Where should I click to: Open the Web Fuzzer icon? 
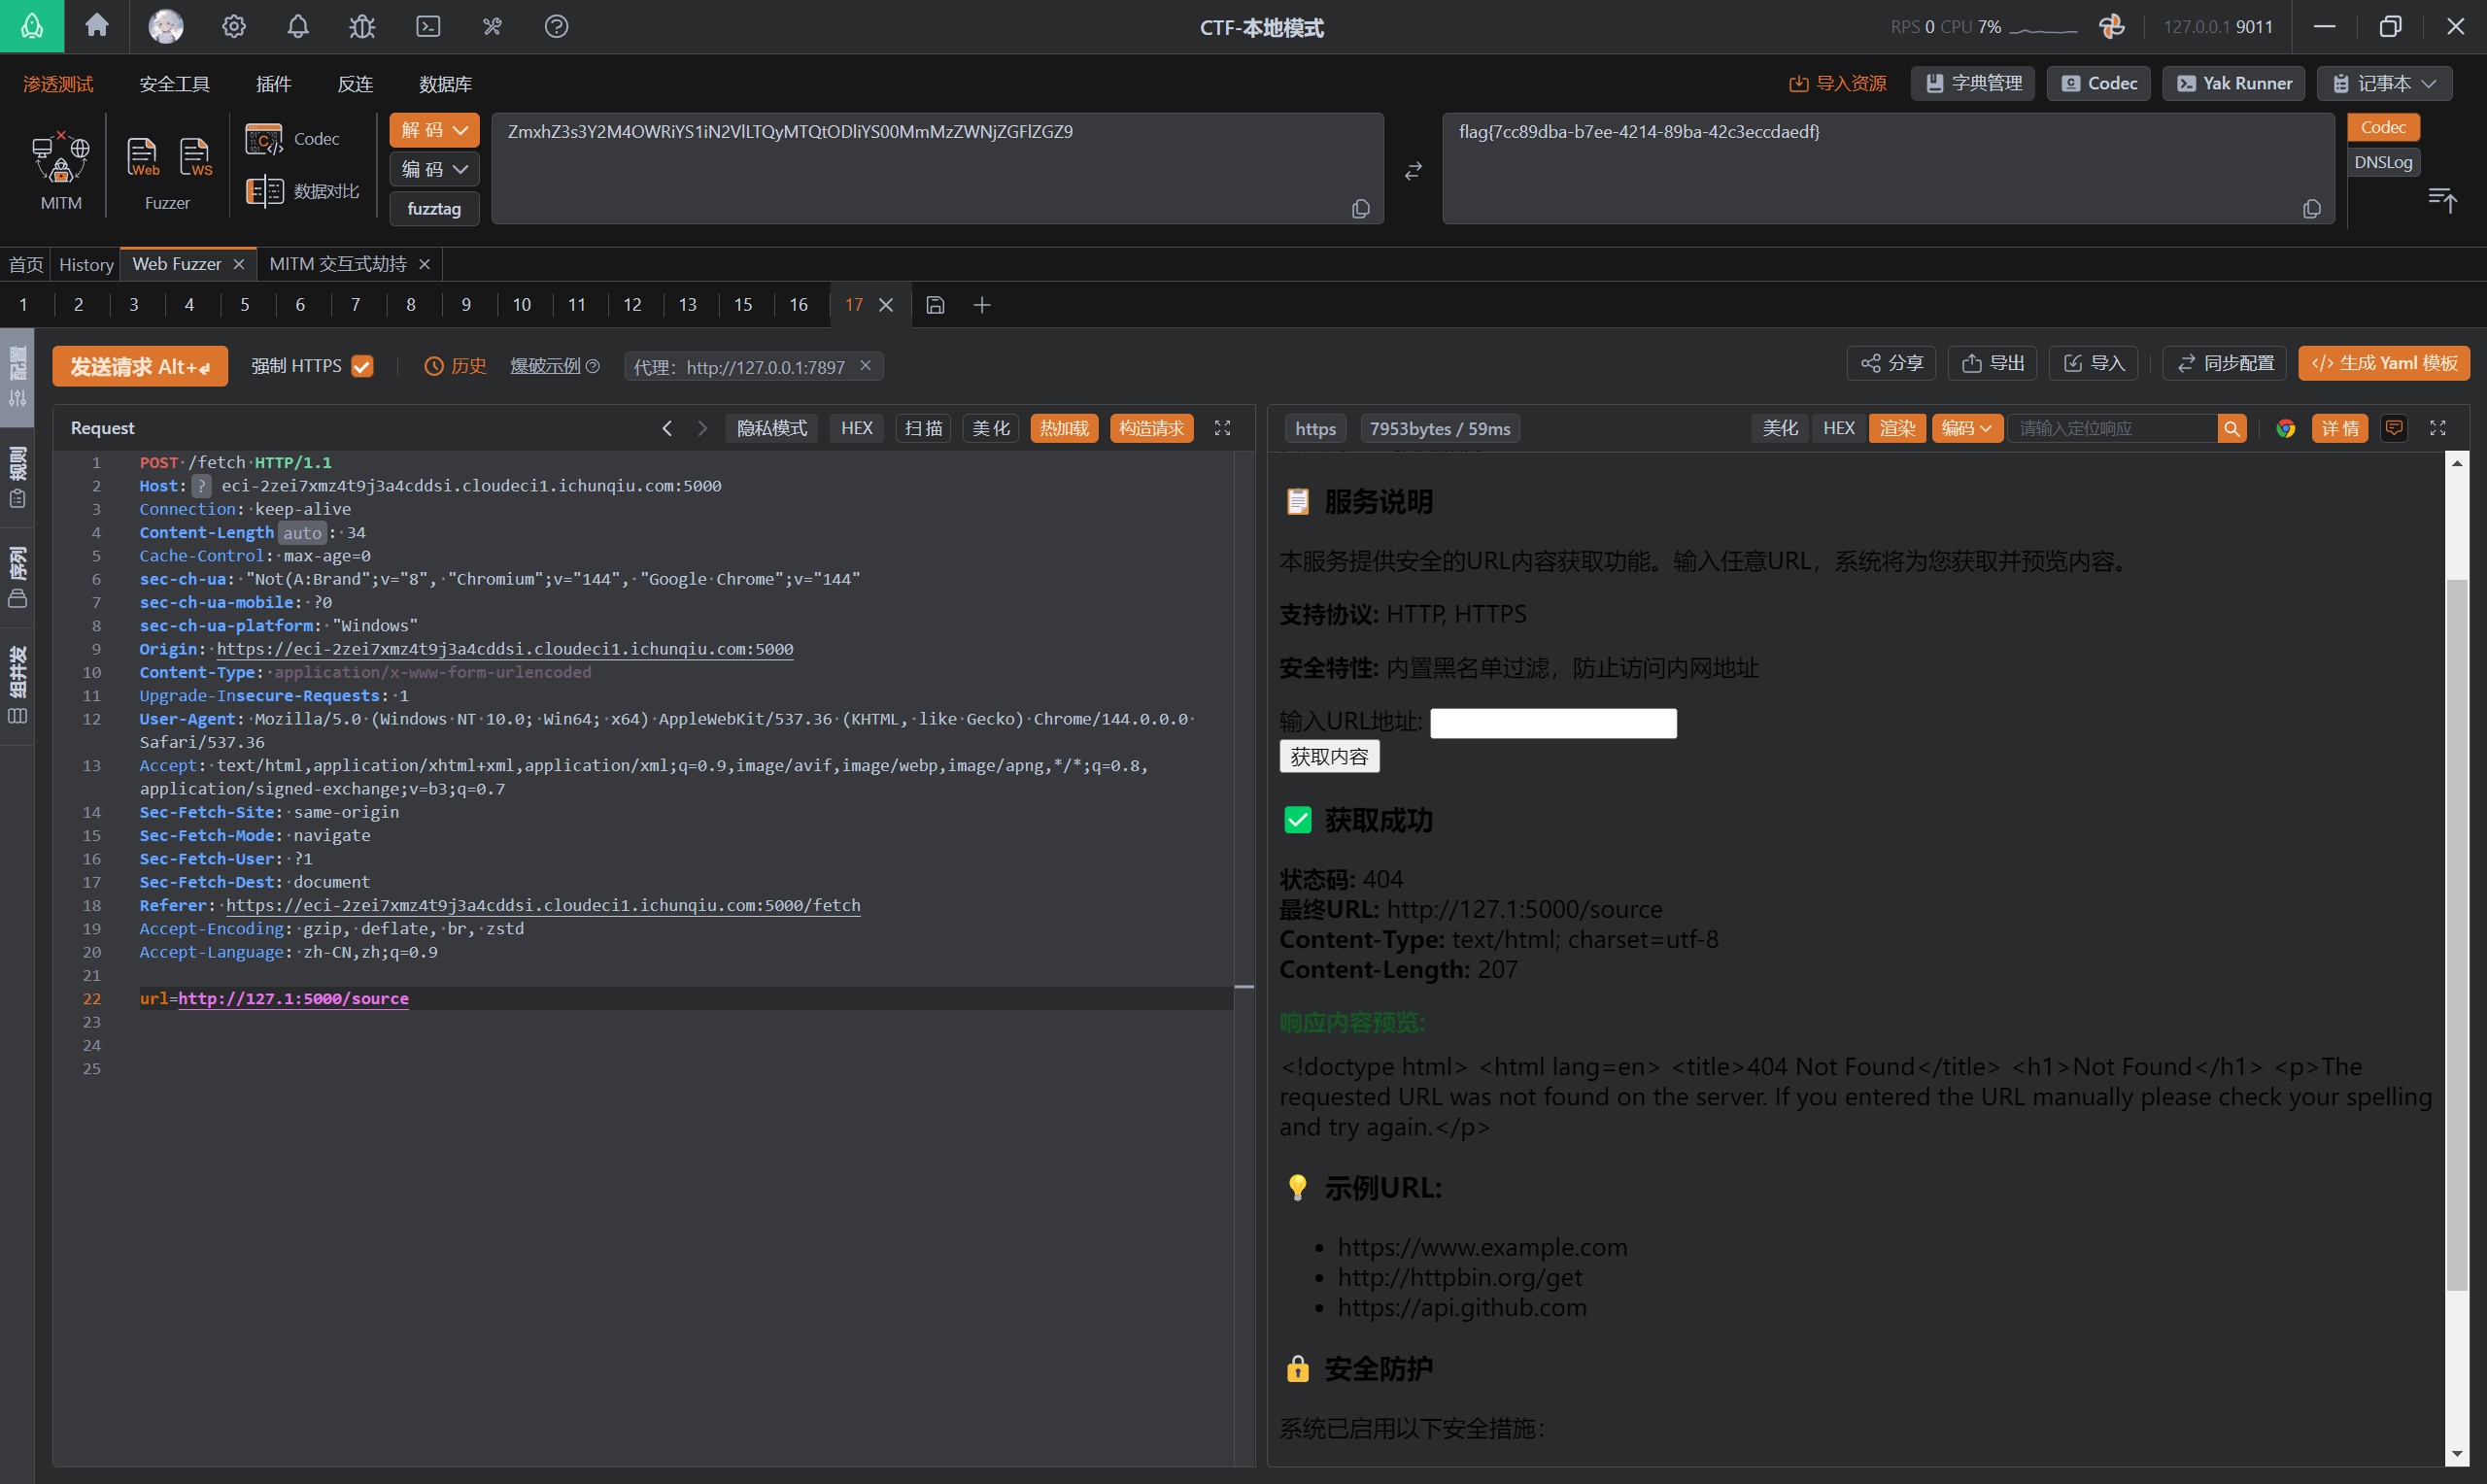(142, 157)
